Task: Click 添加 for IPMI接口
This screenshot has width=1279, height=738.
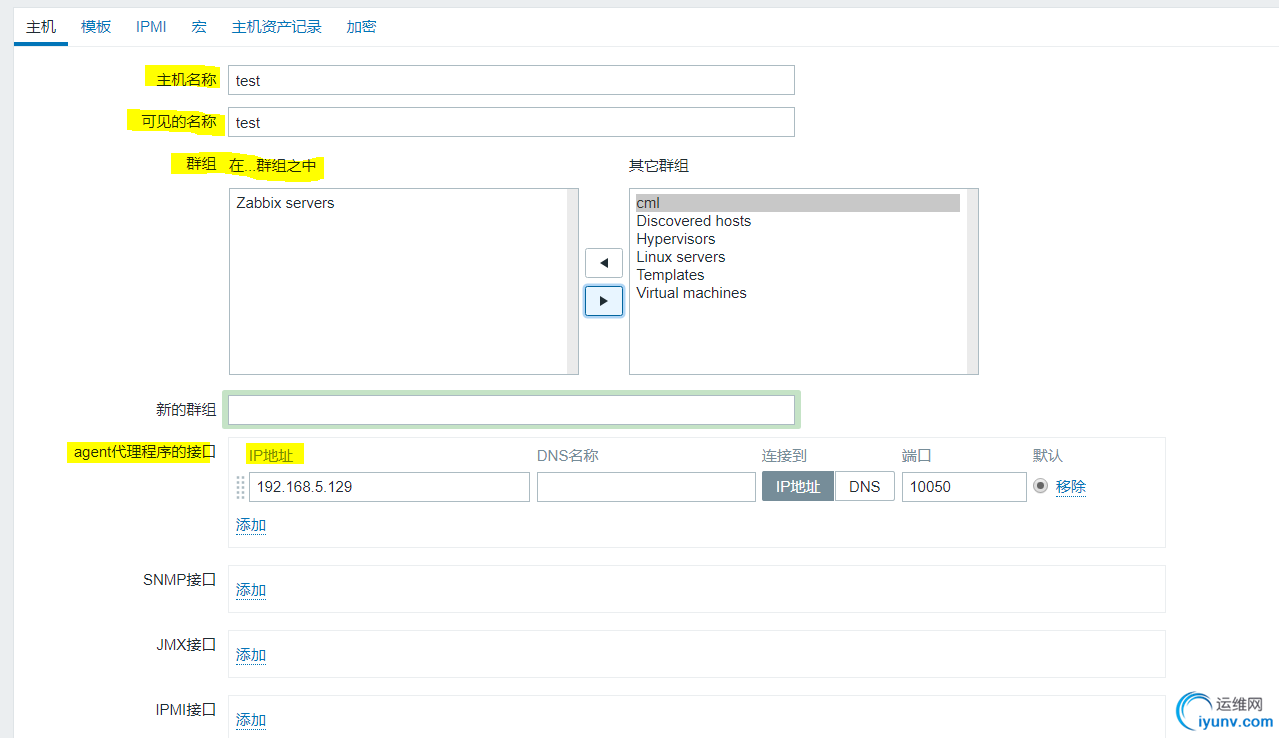Action: pos(251,720)
